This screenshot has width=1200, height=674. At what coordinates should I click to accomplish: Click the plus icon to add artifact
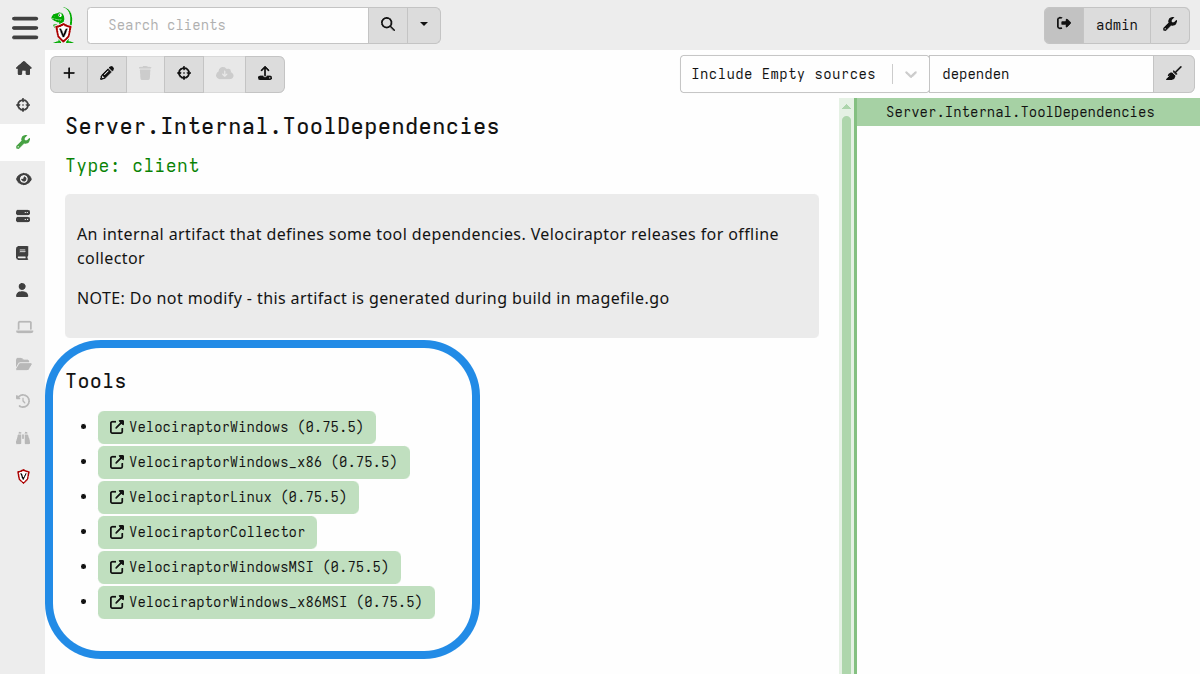click(x=69, y=74)
